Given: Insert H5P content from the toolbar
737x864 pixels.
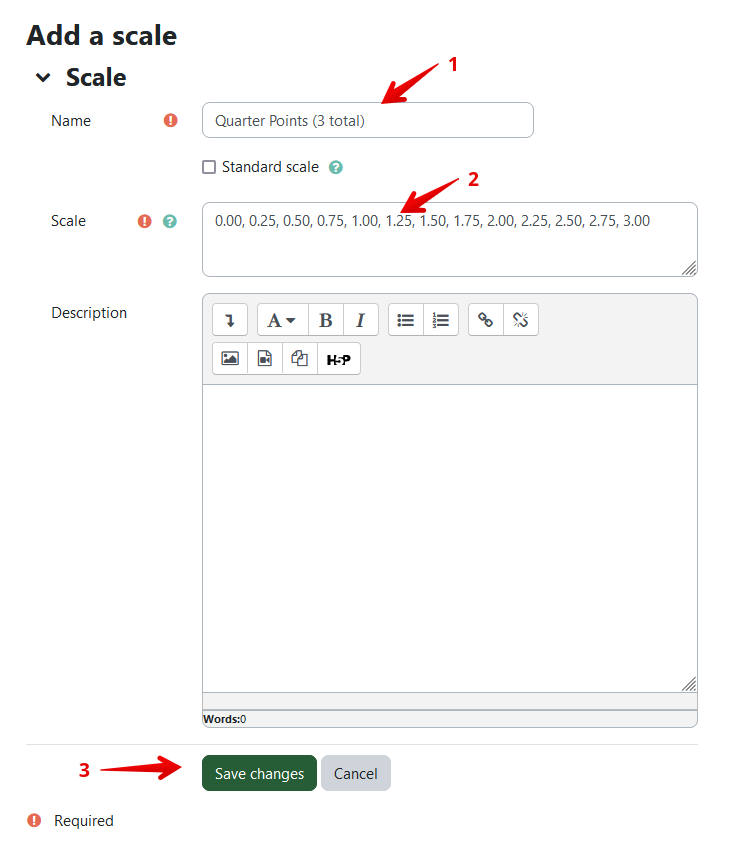Looking at the screenshot, I should click(339, 359).
